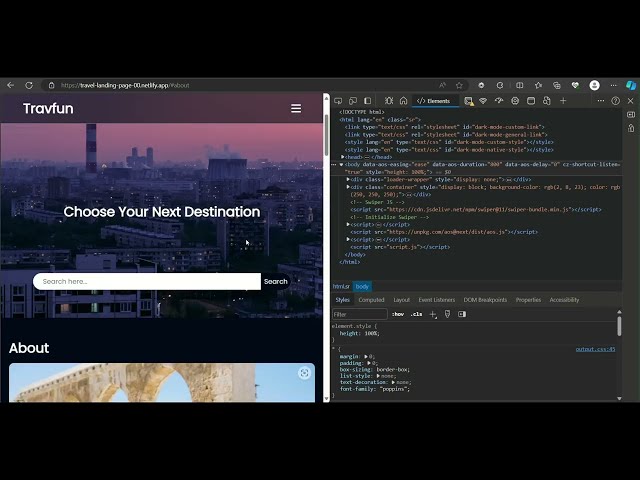
Task: Open the Accessibility tab
Action: [564, 300]
